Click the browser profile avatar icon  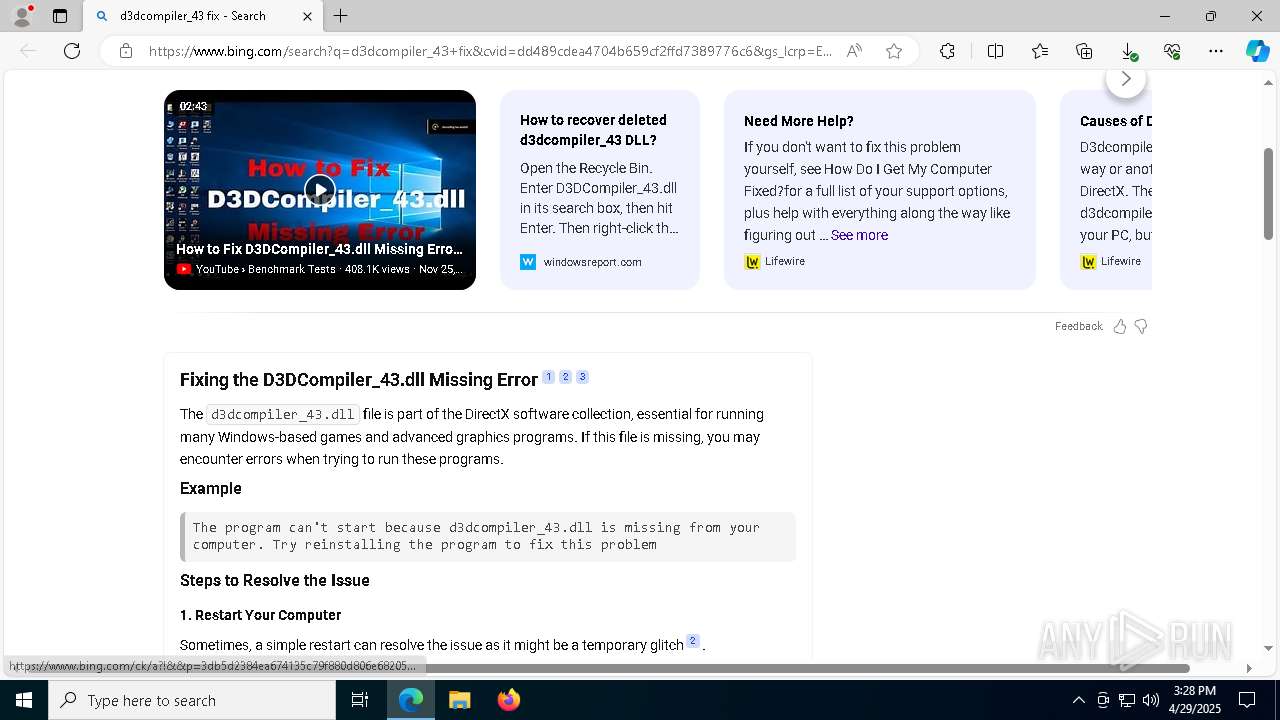pos(21,16)
